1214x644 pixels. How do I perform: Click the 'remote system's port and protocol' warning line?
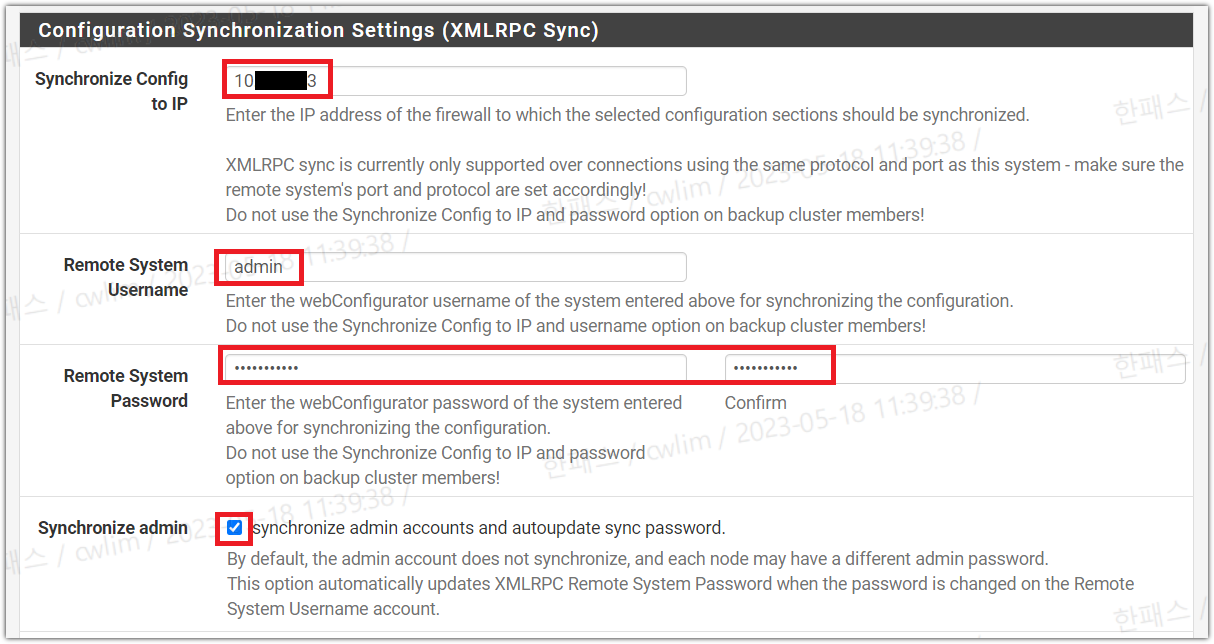click(436, 189)
